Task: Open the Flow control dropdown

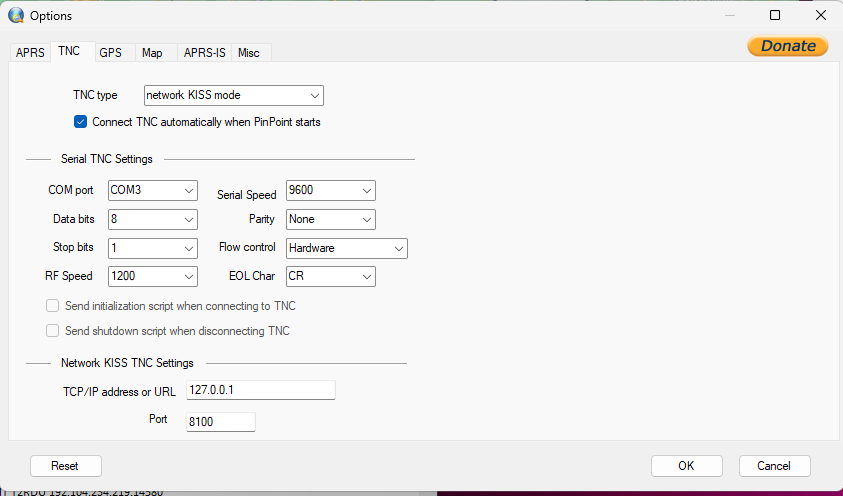Action: click(346, 248)
